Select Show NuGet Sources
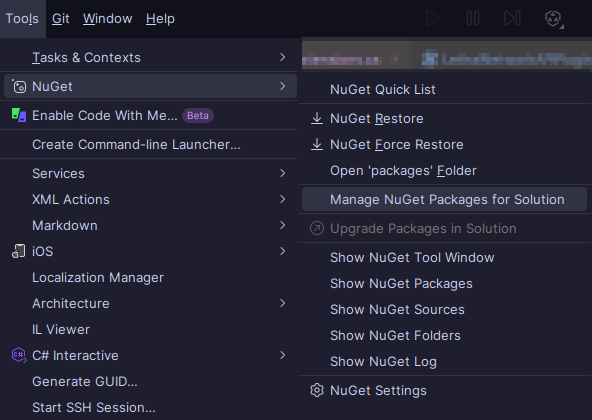The image size is (592, 420). click(x=444, y=309)
